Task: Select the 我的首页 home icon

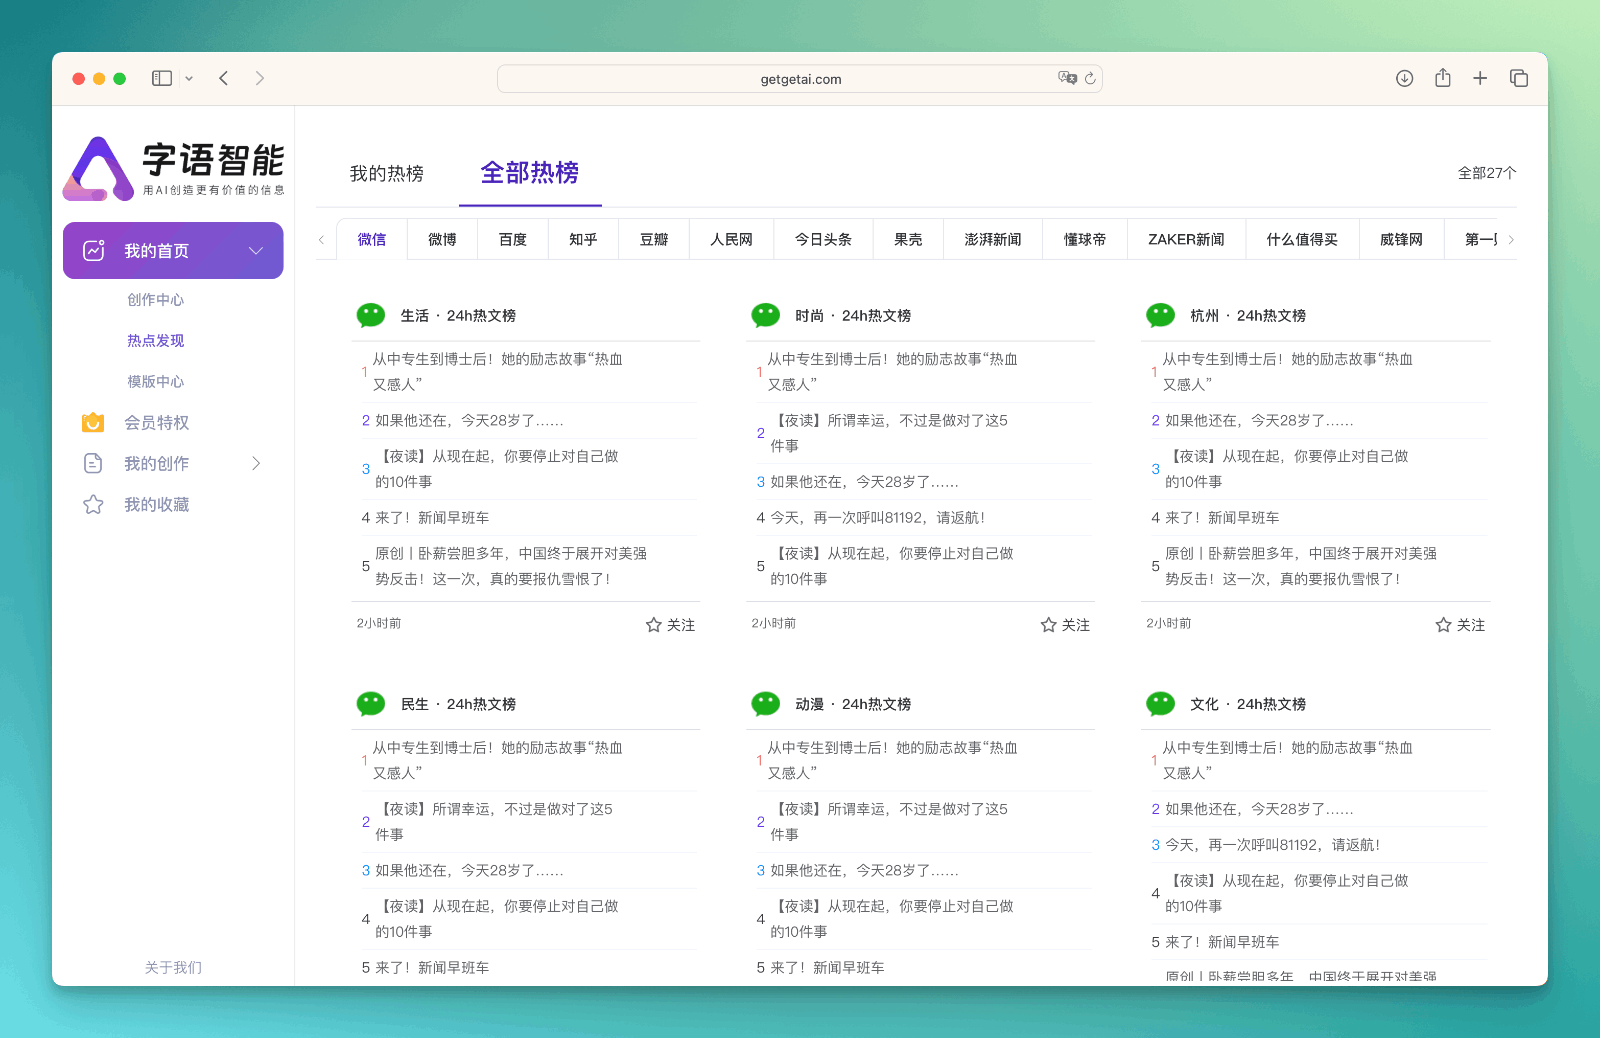Action: (94, 250)
